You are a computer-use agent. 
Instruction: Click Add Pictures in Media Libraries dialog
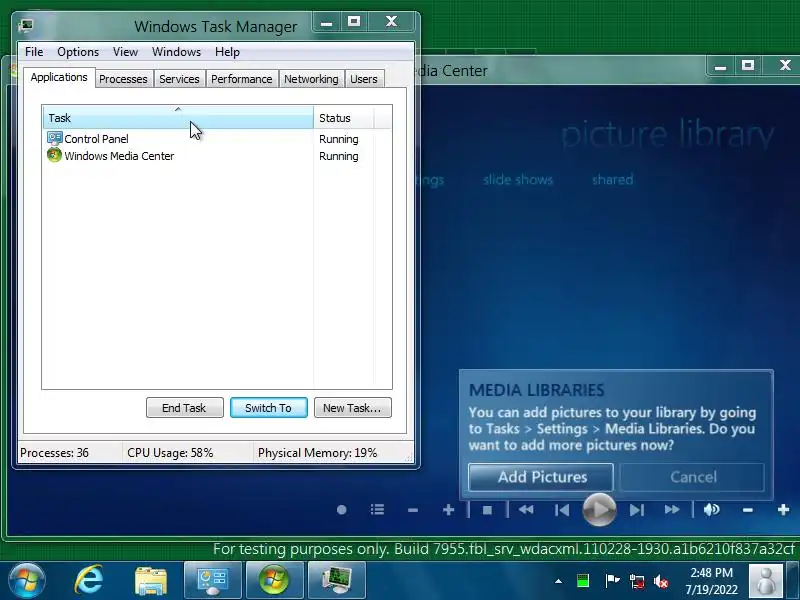click(541, 477)
